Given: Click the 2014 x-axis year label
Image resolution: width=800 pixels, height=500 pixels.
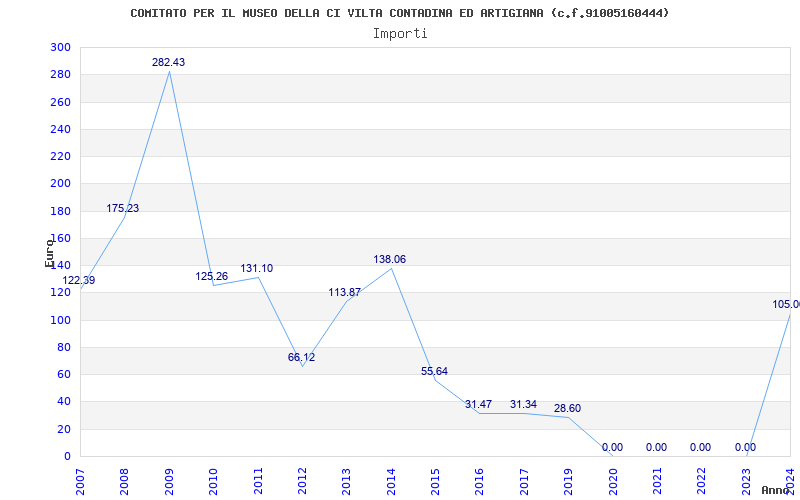Looking at the screenshot, I should (x=391, y=481).
